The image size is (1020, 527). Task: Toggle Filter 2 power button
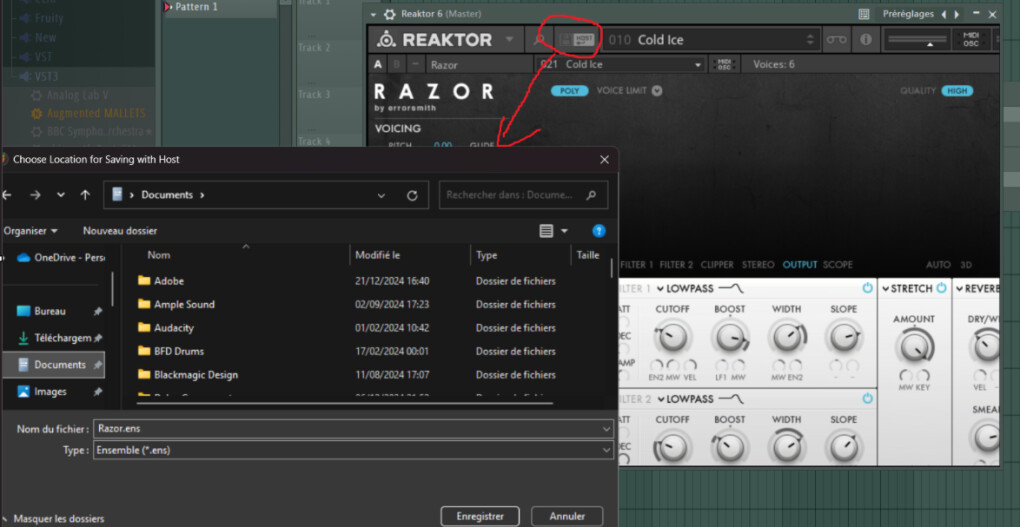(x=867, y=398)
